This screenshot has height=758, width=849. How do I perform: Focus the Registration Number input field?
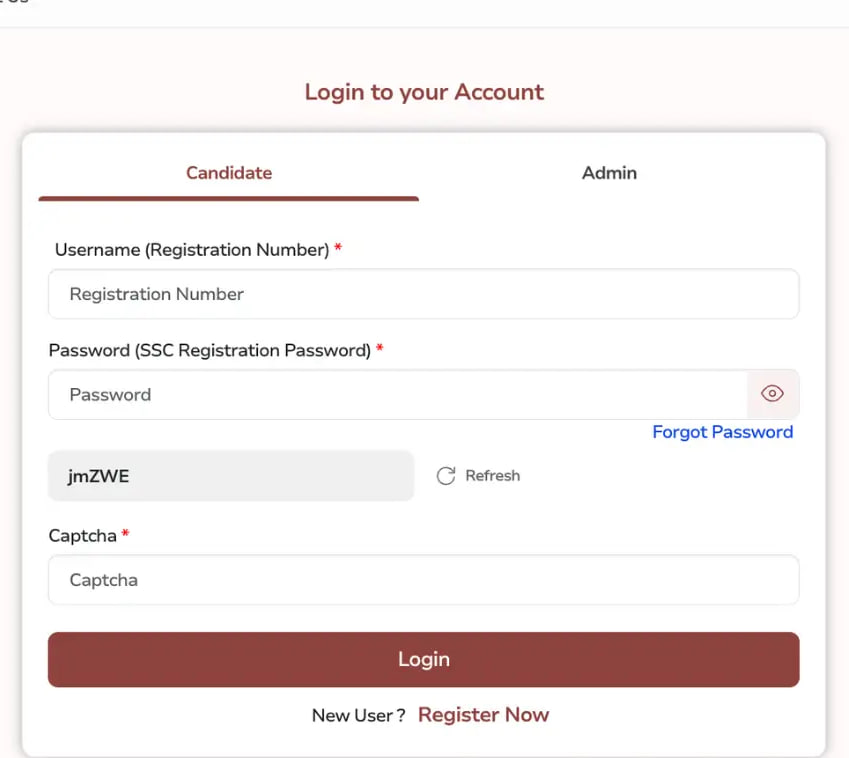coord(423,294)
